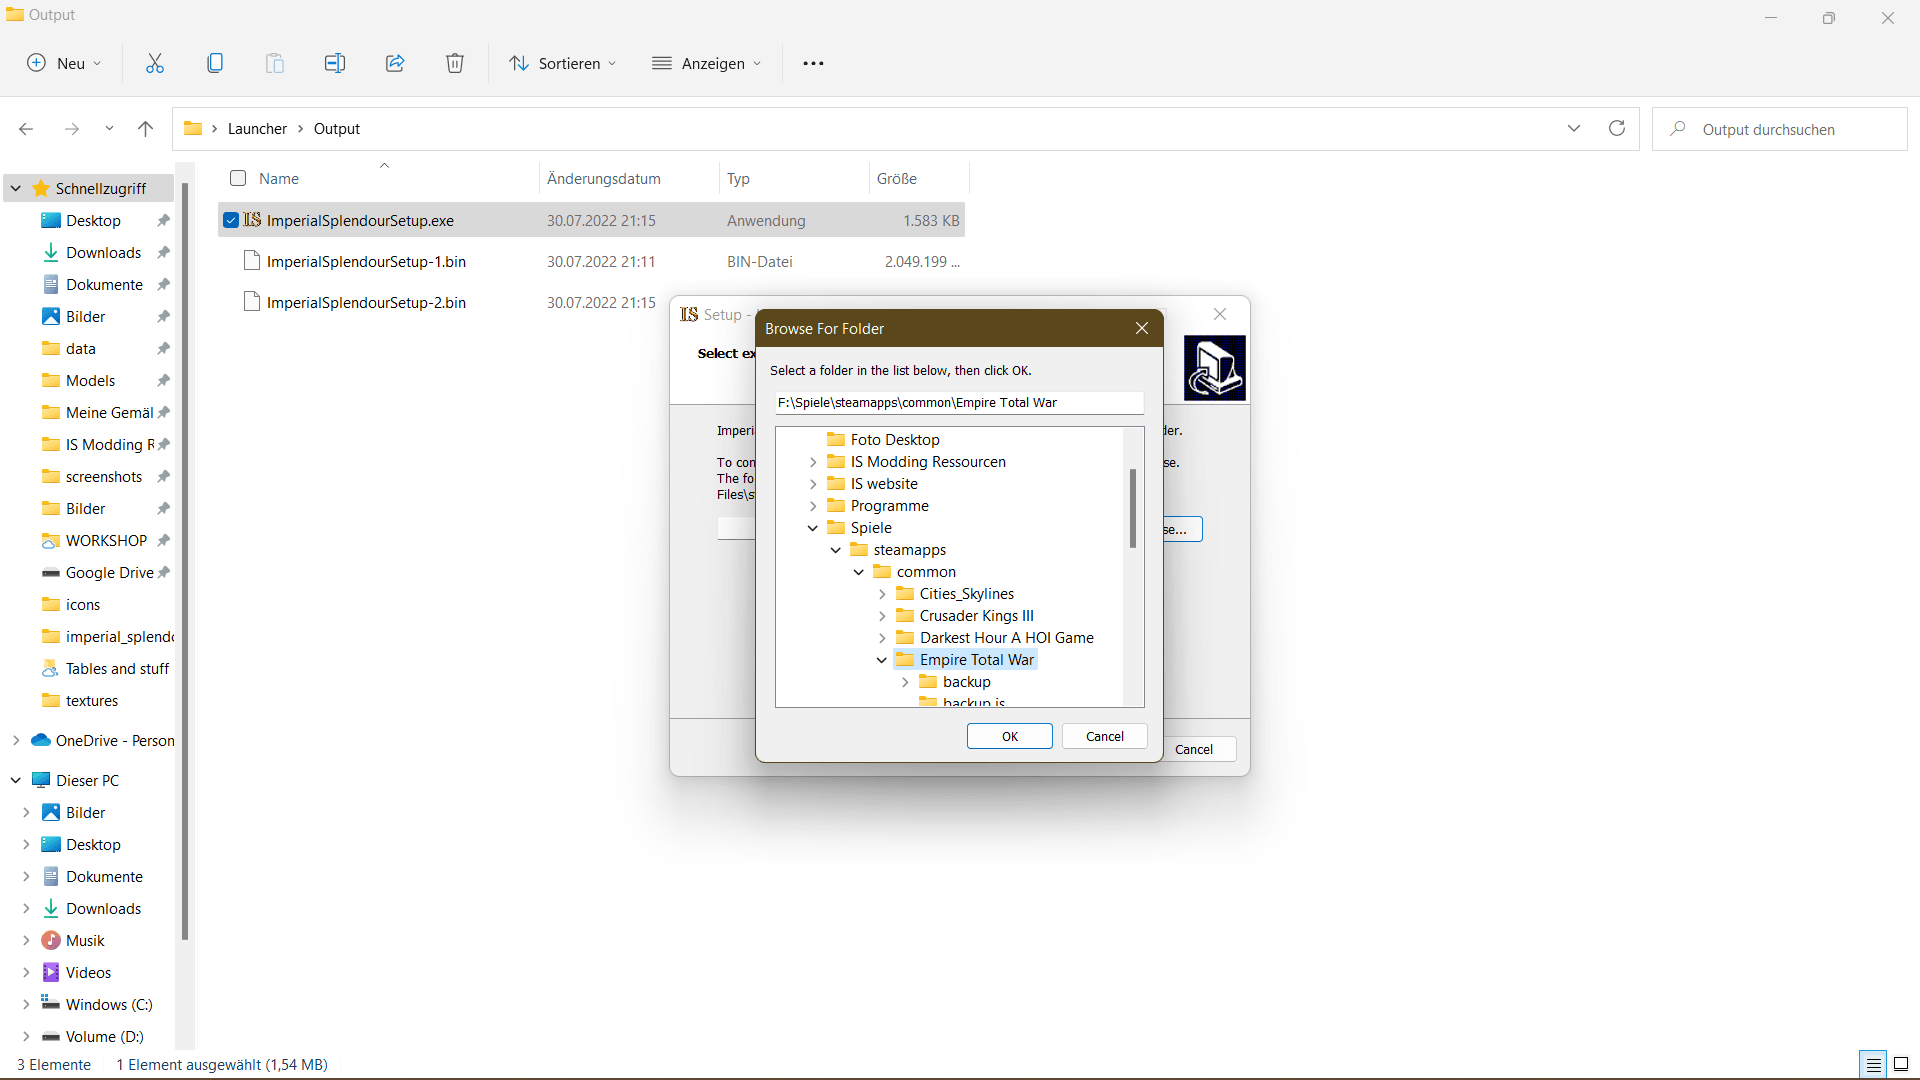Expand the Crusader Kings III folder
This screenshot has height=1080, width=1920.
[x=881, y=616]
